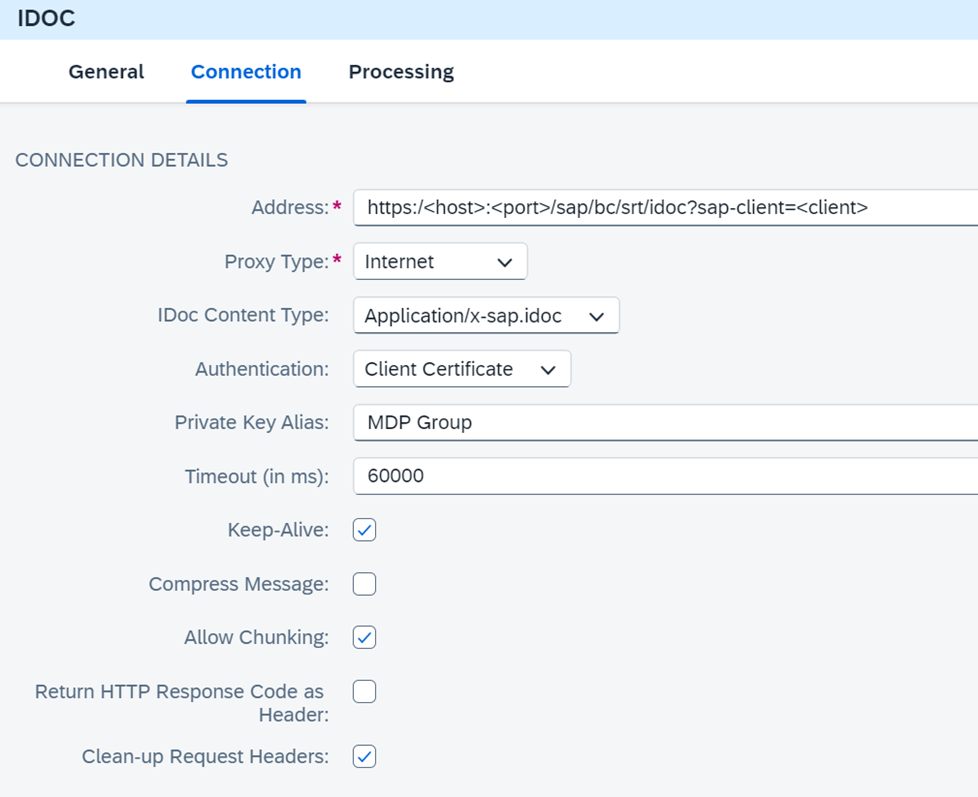This screenshot has width=978, height=797.
Task: Select the Connection tab
Action: [x=246, y=72]
